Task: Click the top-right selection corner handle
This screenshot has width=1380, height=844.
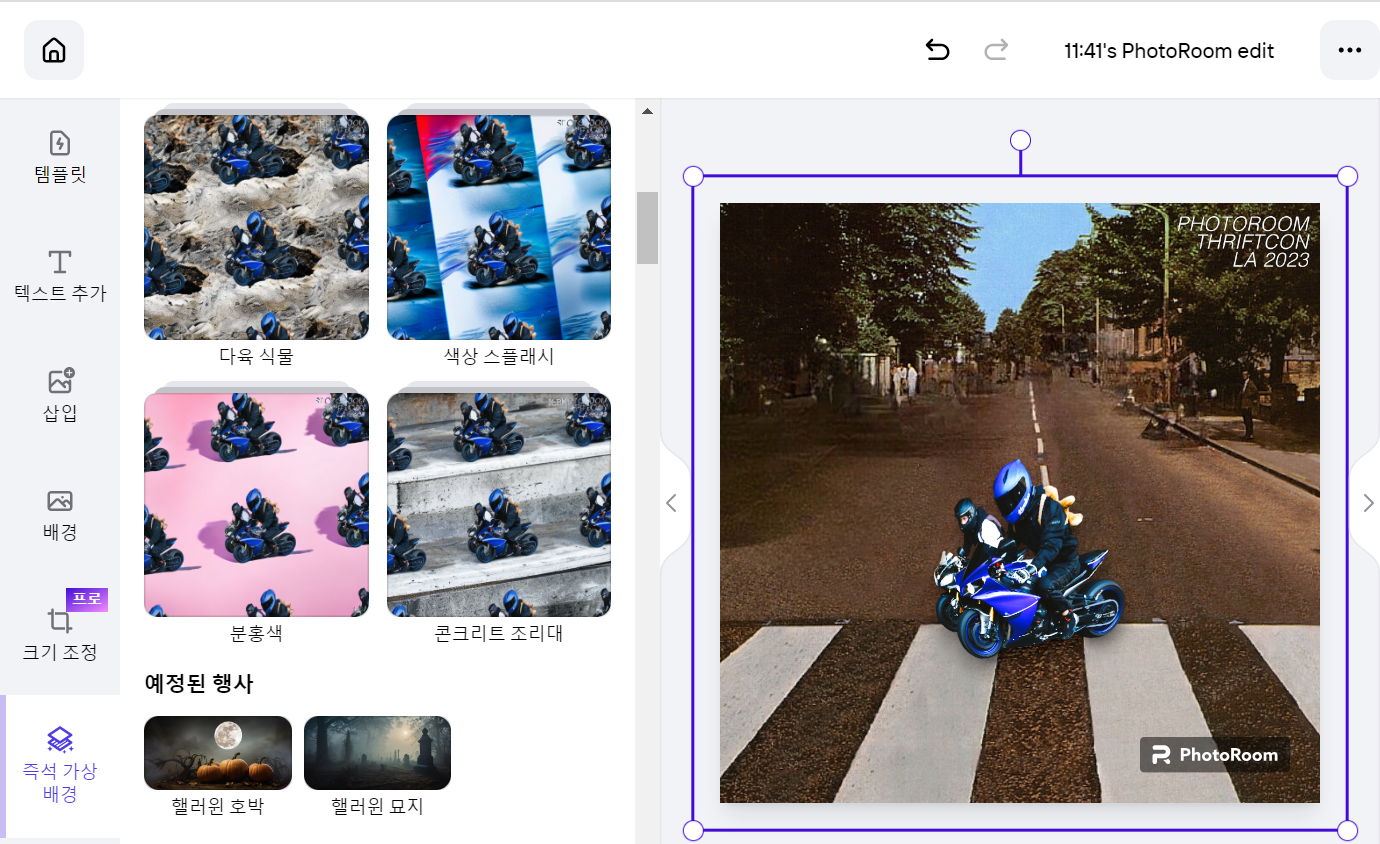Action: 1347,177
